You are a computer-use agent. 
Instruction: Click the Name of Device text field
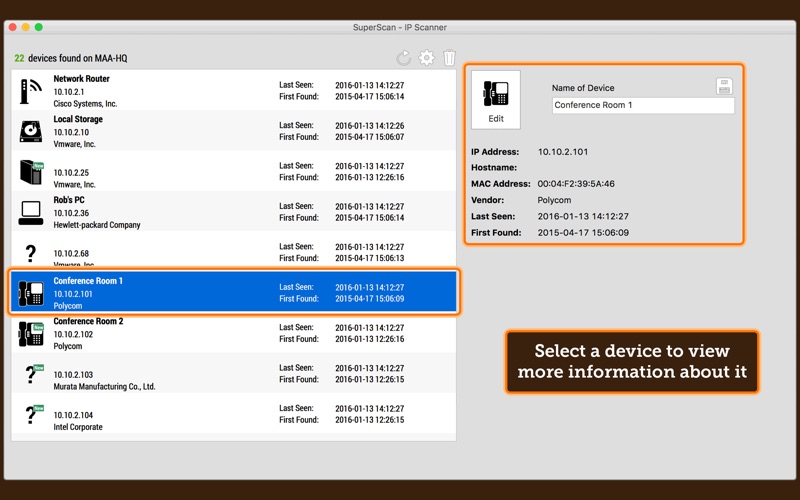642,106
